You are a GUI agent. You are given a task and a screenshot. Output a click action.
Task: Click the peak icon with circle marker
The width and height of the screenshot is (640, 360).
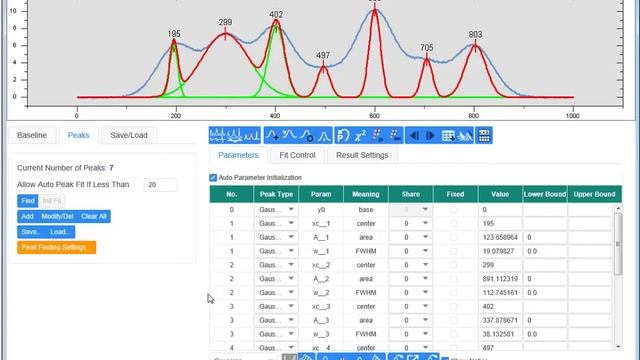pos(307,136)
